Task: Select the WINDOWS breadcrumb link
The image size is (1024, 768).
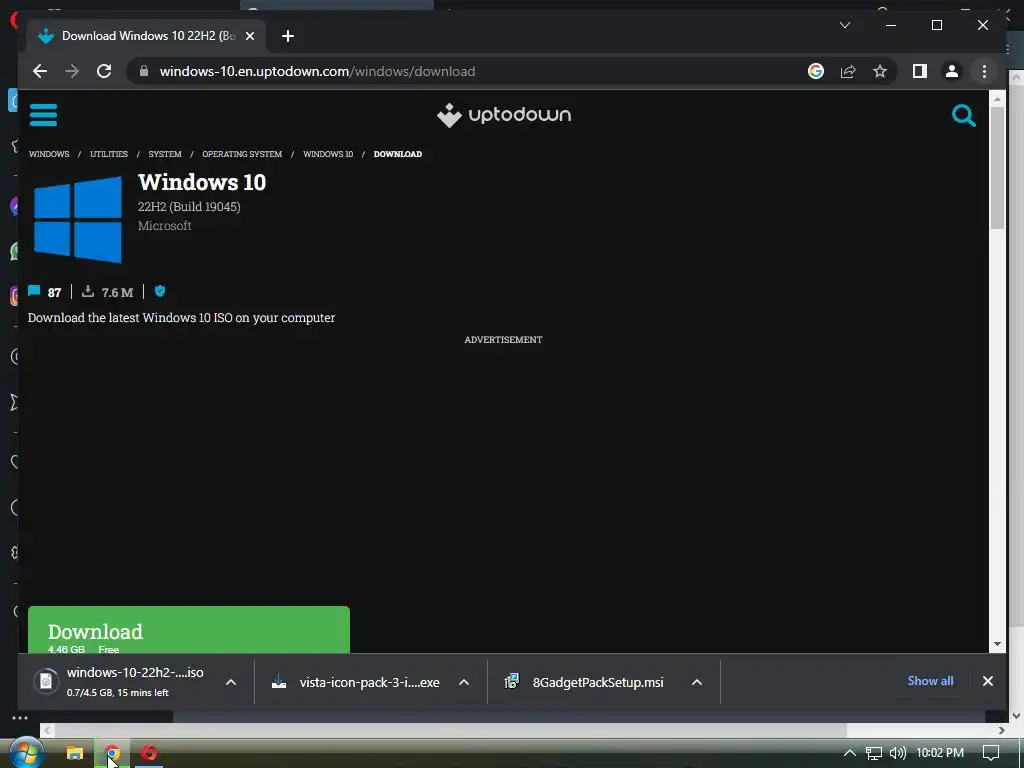Action: [49, 154]
